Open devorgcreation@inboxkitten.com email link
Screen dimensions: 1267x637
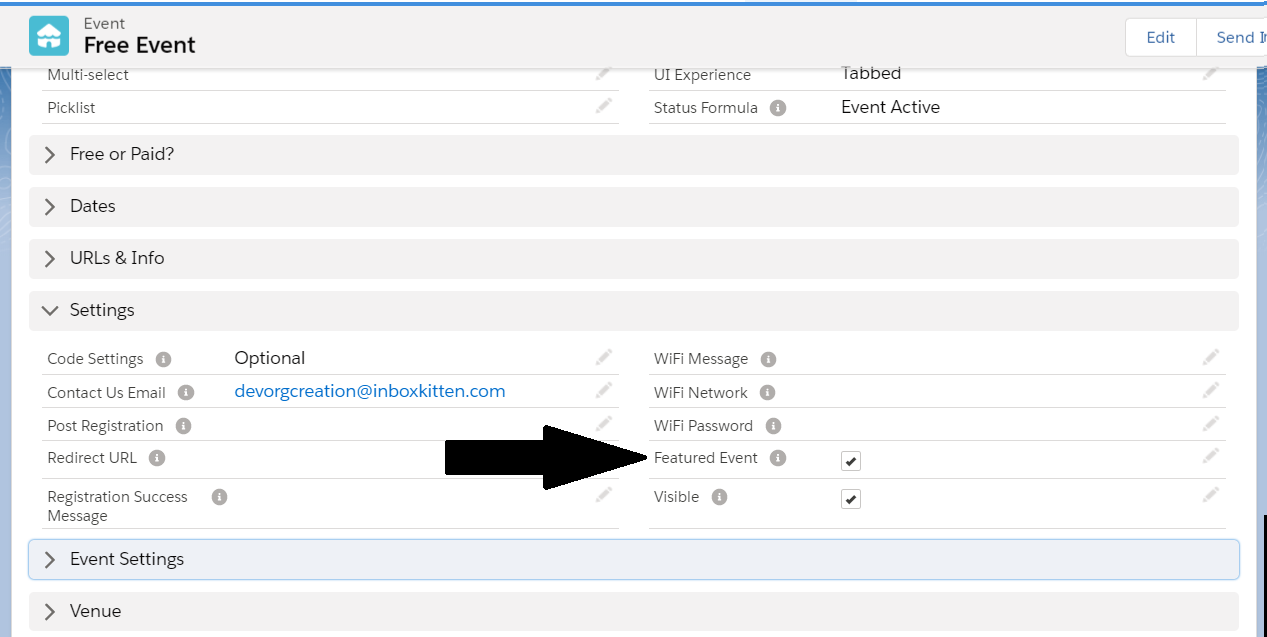[370, 391]
